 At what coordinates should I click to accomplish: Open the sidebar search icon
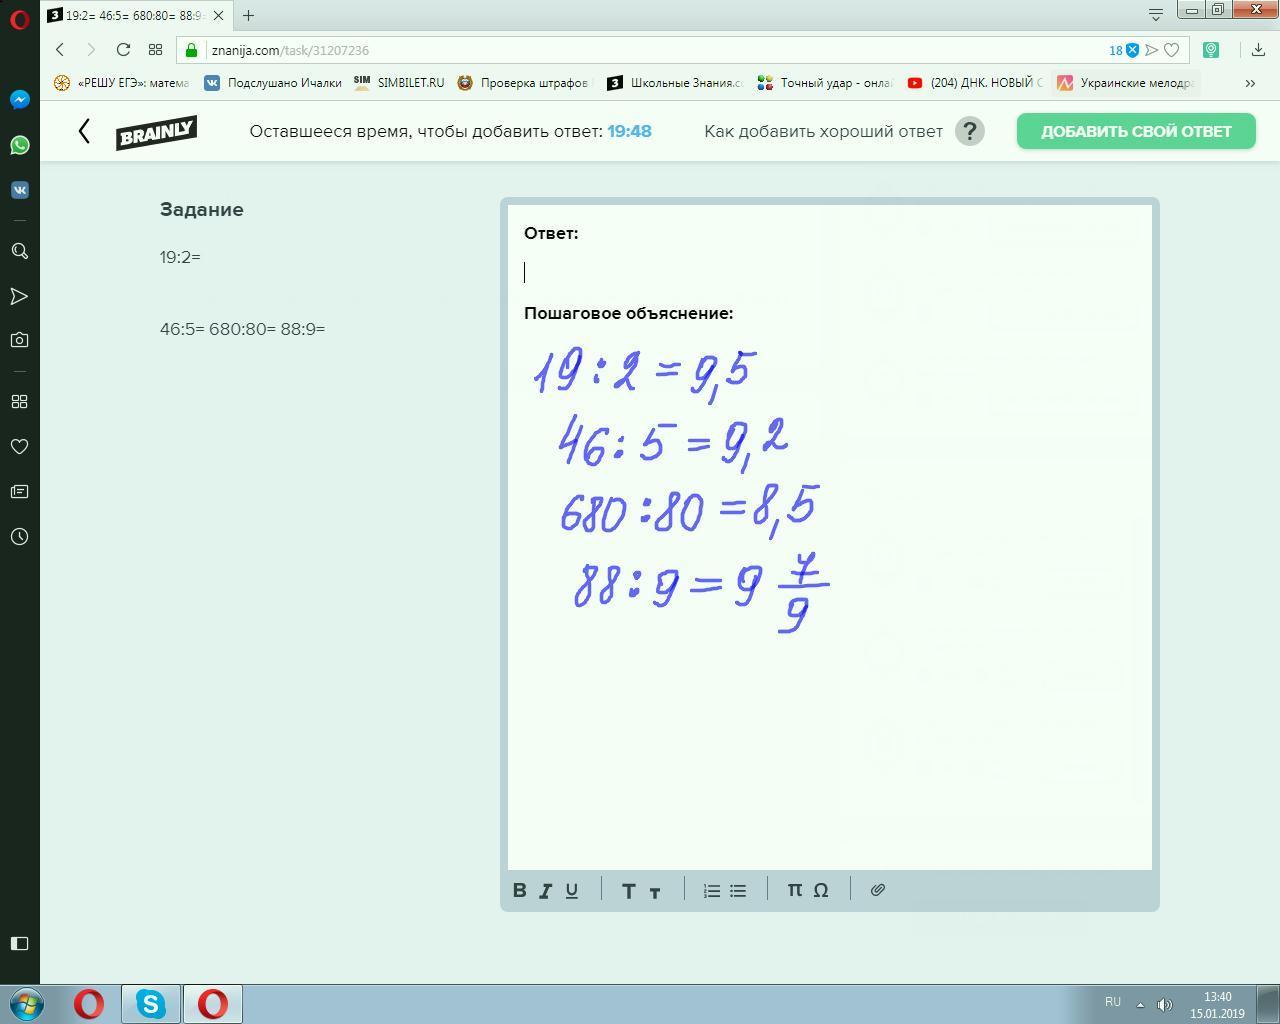point(19,251)
